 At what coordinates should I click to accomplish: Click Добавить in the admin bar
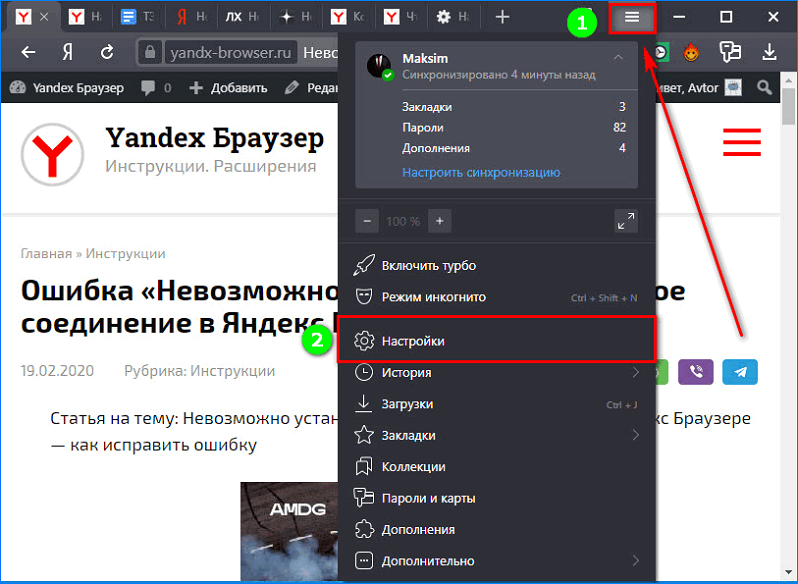[x=228, y=88]
